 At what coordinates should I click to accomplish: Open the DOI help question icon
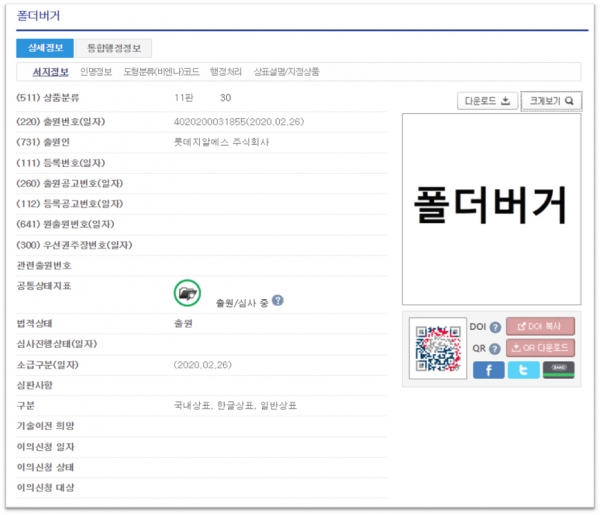pos(495,327)
